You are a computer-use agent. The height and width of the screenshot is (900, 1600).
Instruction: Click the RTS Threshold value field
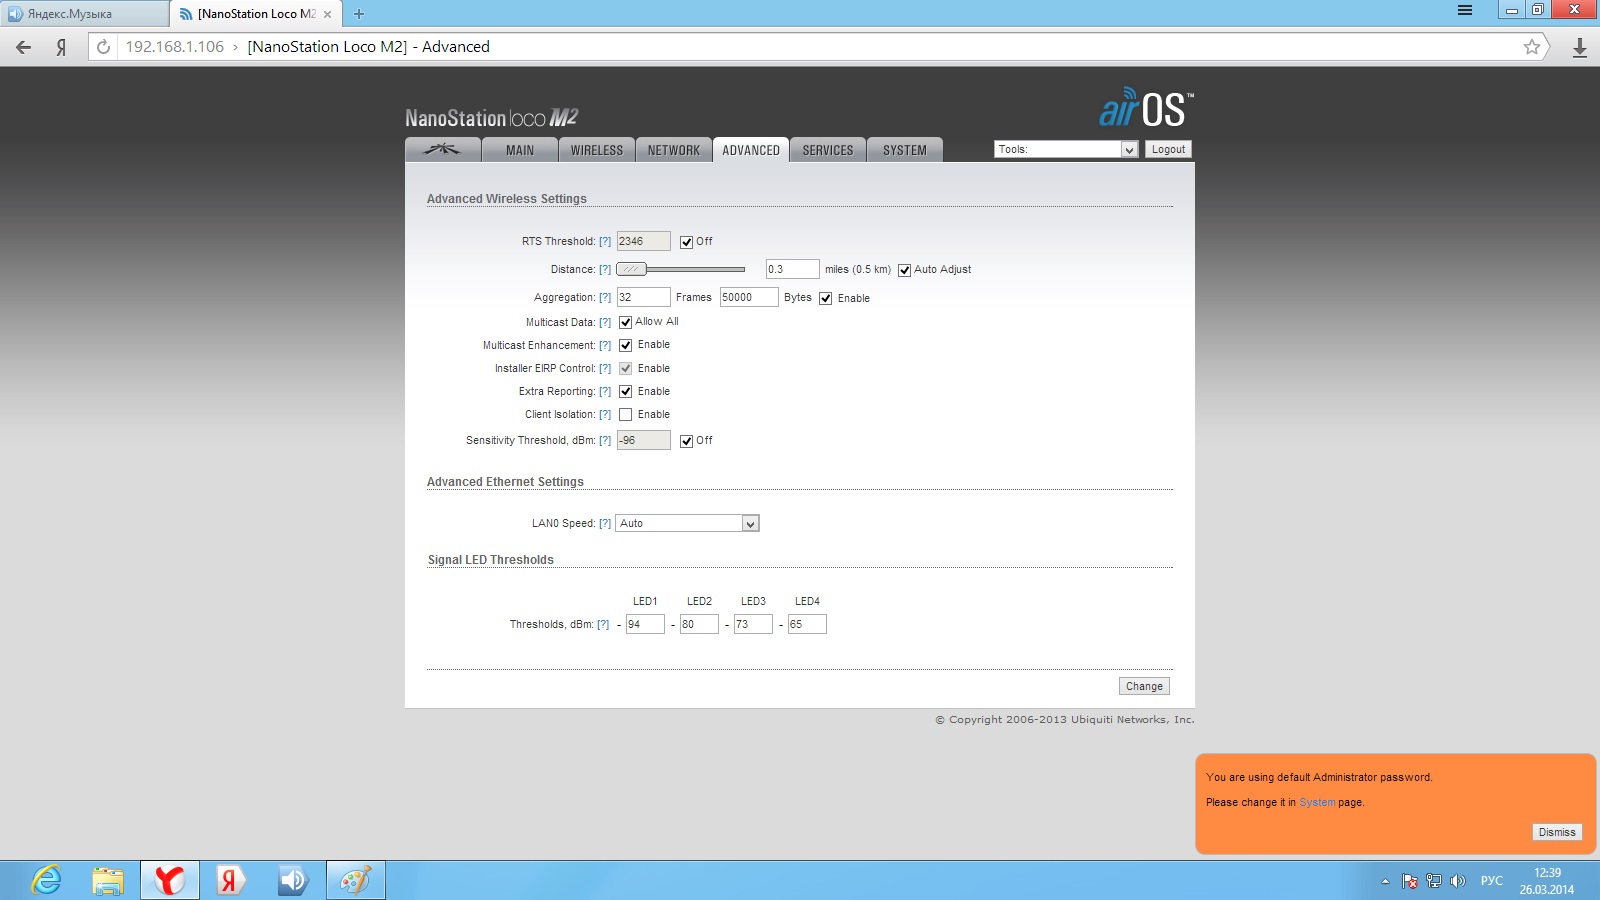click(643, 241)
